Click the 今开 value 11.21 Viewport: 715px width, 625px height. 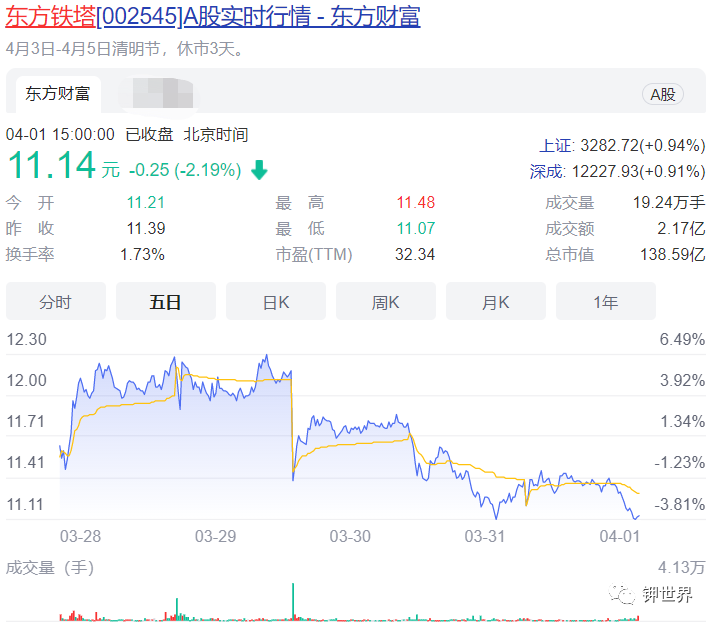click(x=146, y=202)
